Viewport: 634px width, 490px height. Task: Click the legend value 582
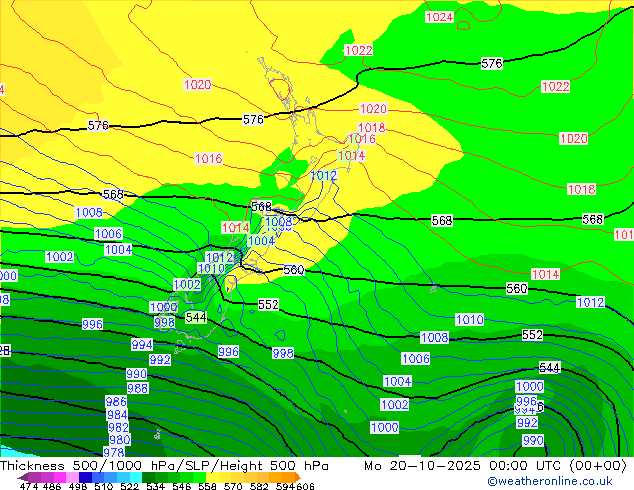coord(259,486)
